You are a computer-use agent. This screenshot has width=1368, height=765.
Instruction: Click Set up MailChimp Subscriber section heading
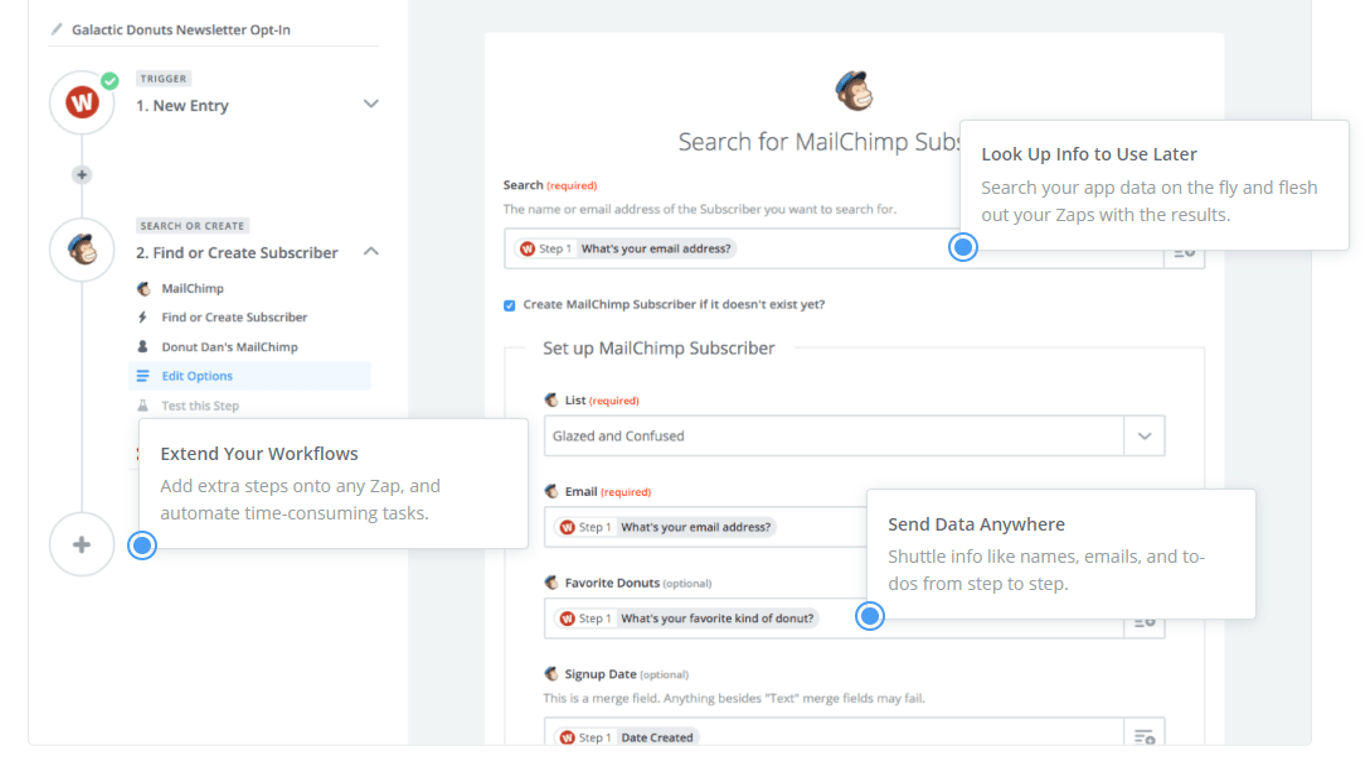coord(659,348)
